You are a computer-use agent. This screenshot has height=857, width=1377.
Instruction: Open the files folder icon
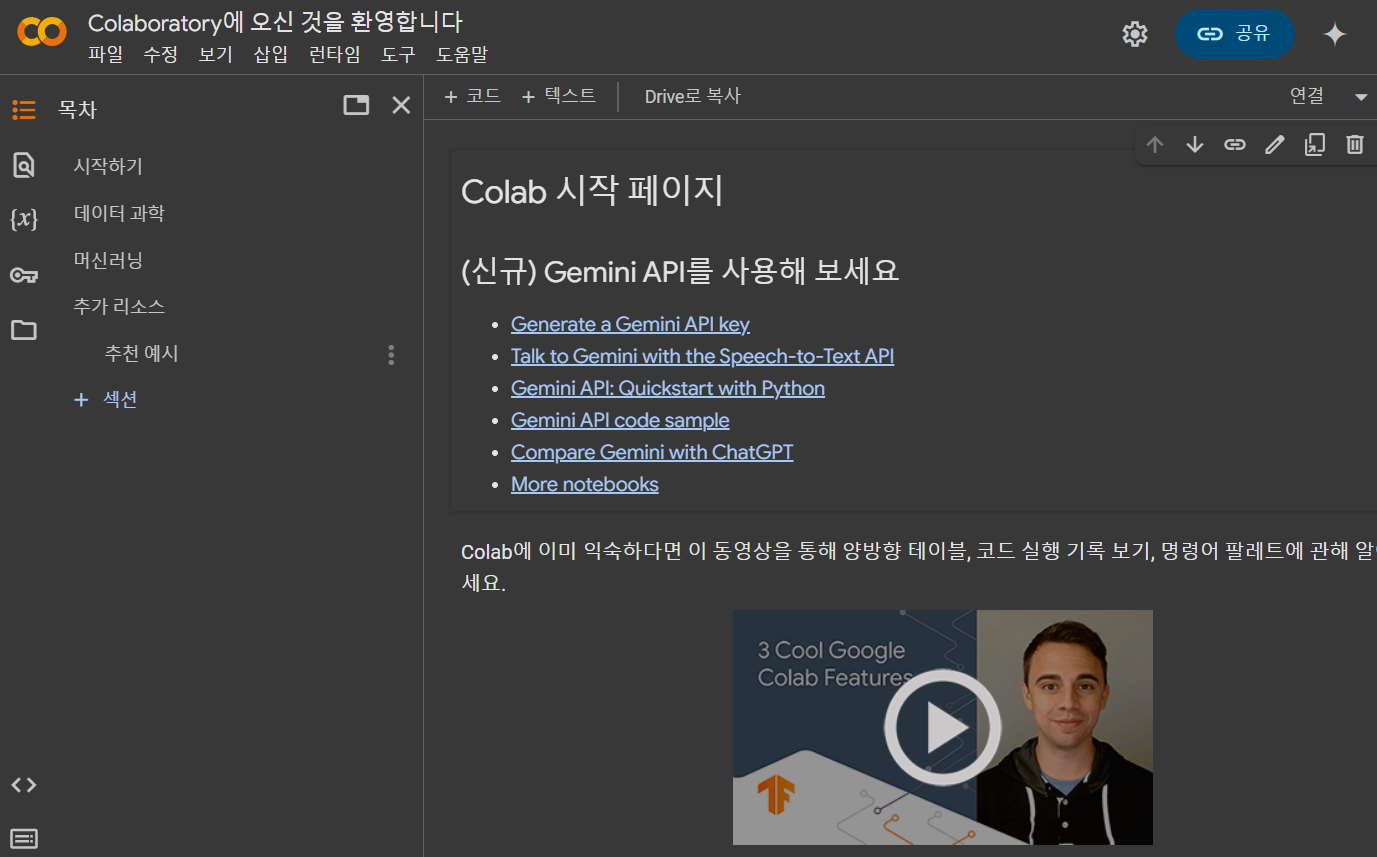pos(24,330)
